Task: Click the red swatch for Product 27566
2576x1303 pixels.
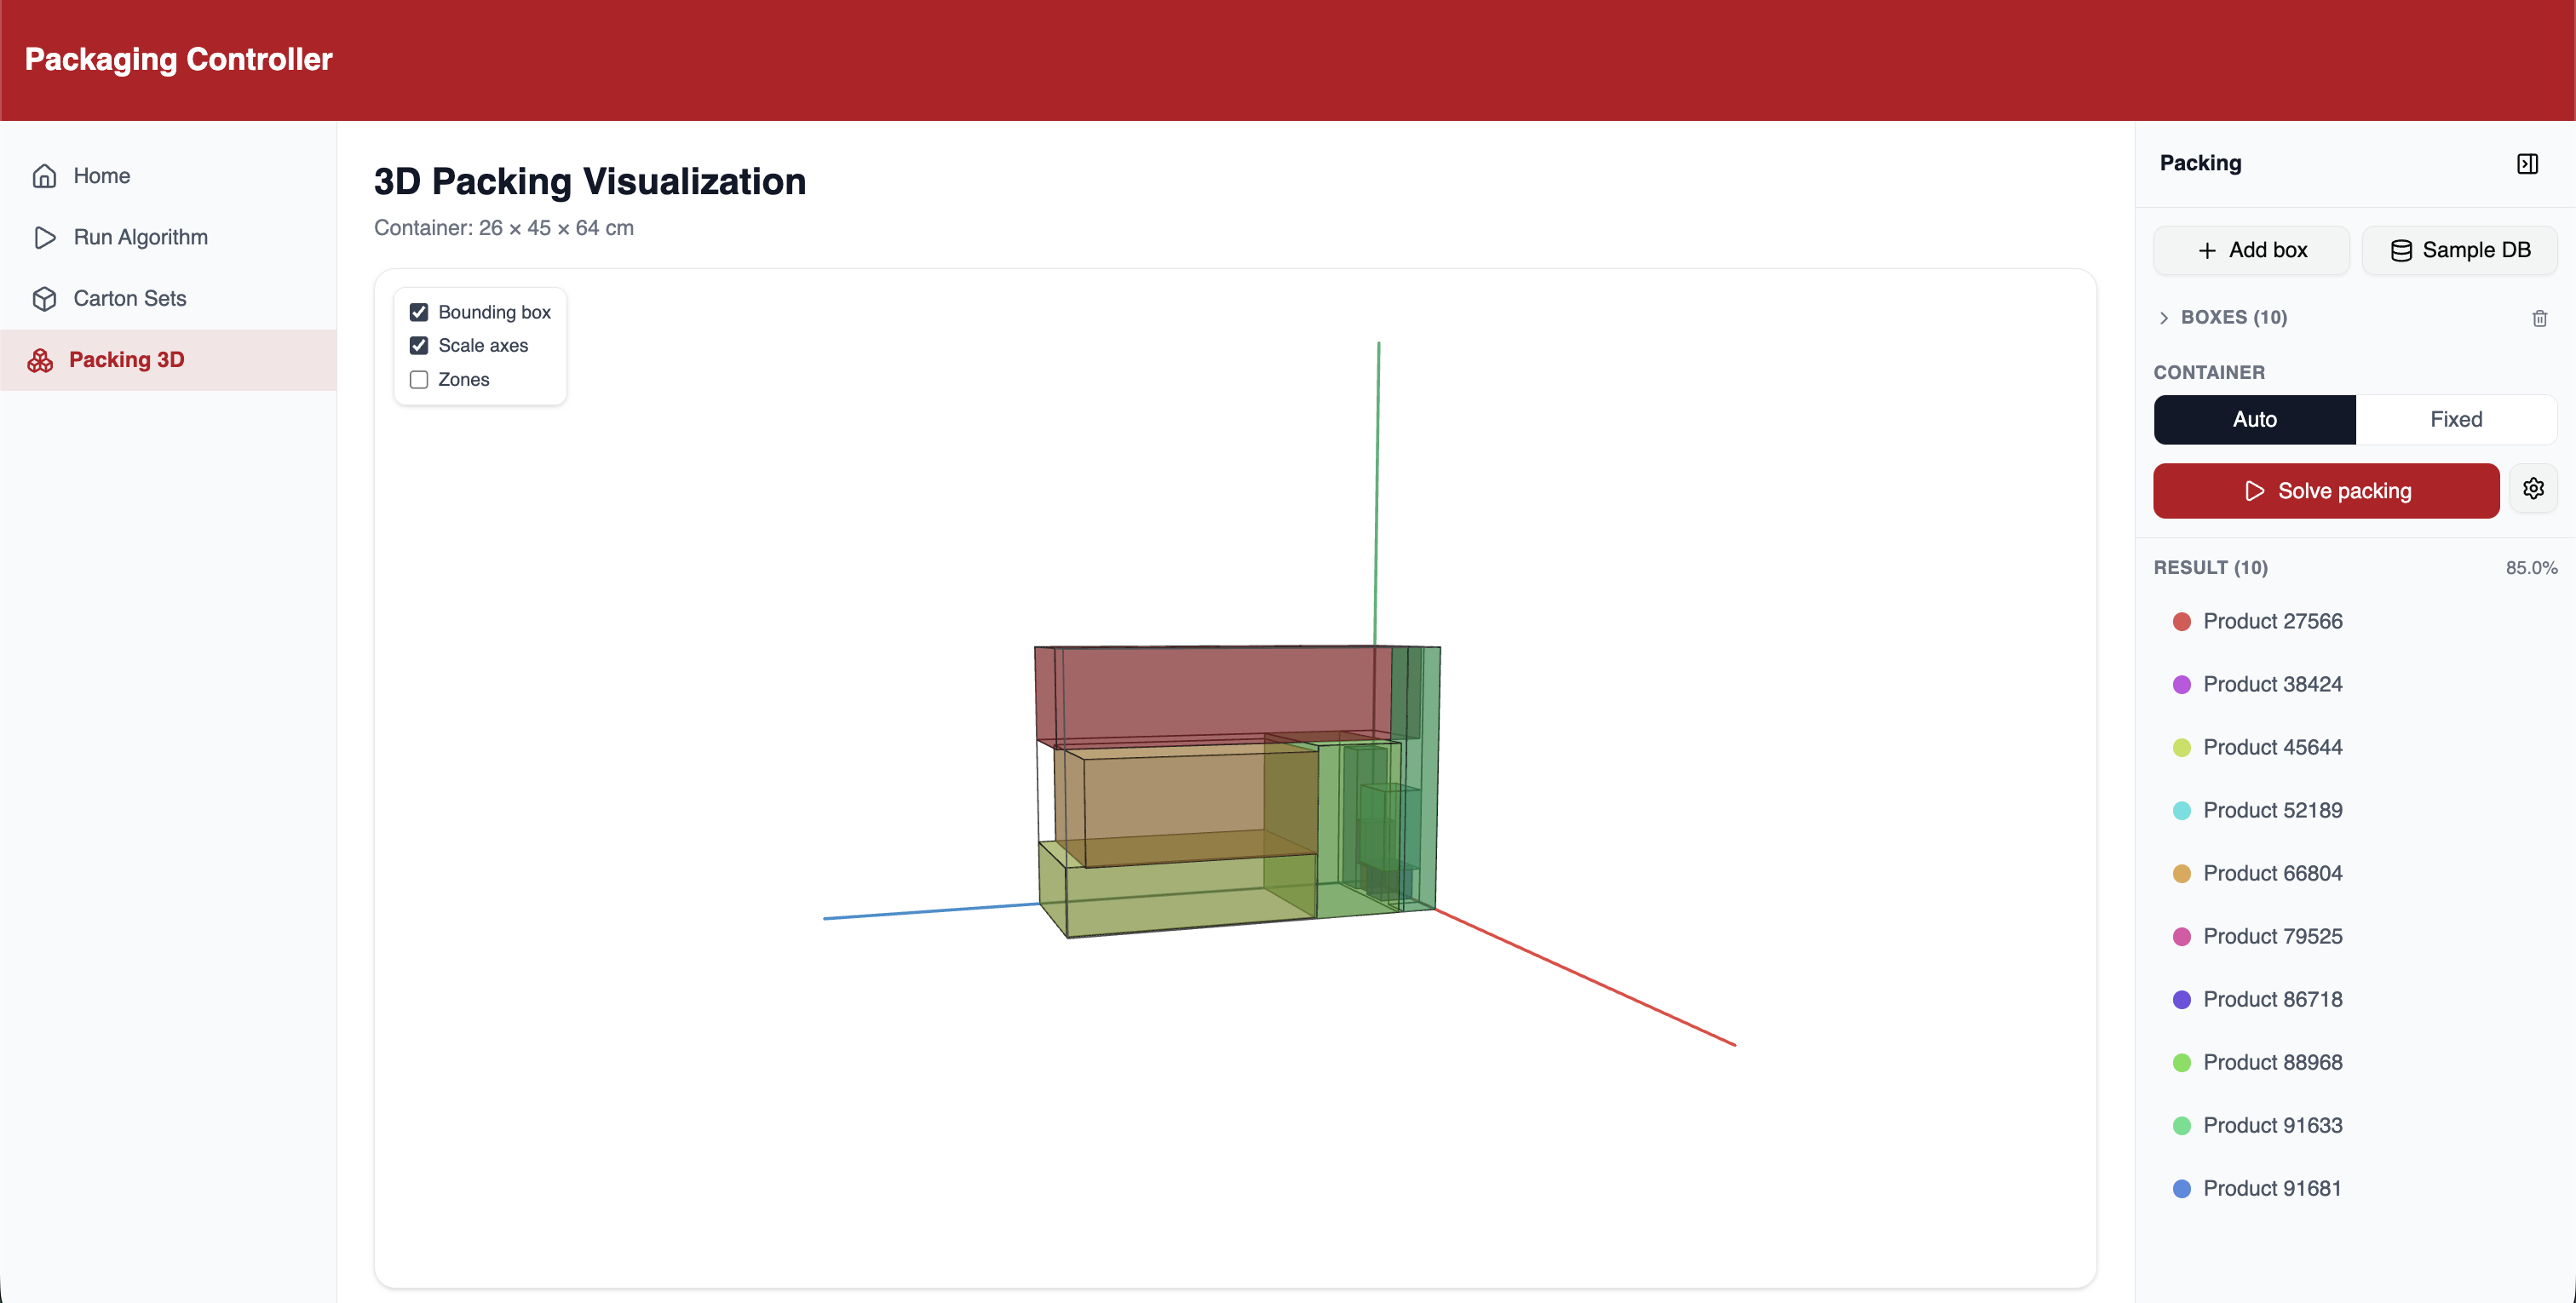Action: tap(2182, 622)
